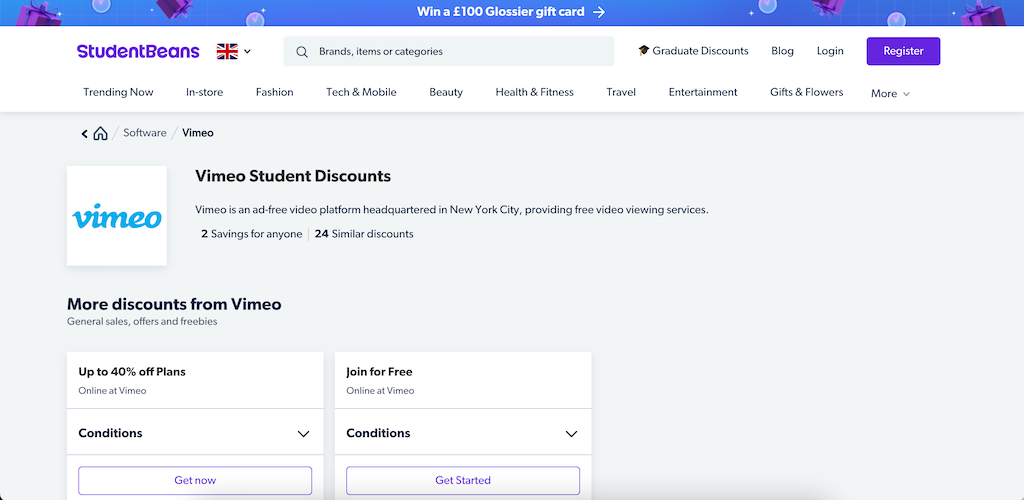Open the Tech & Mobile category
Viewport: 1024px width, 500px height.
361,92
